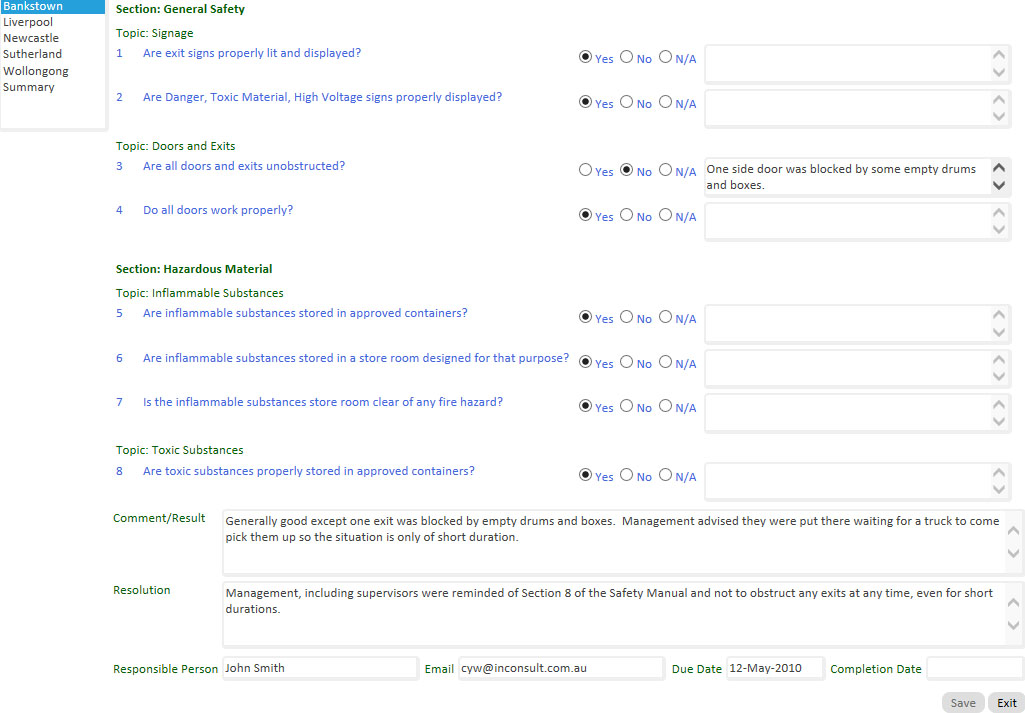Choose No for exit signs question 1
Viewport: 1025px width, 713px height.
pyautogui.click(x=626, y=58)
